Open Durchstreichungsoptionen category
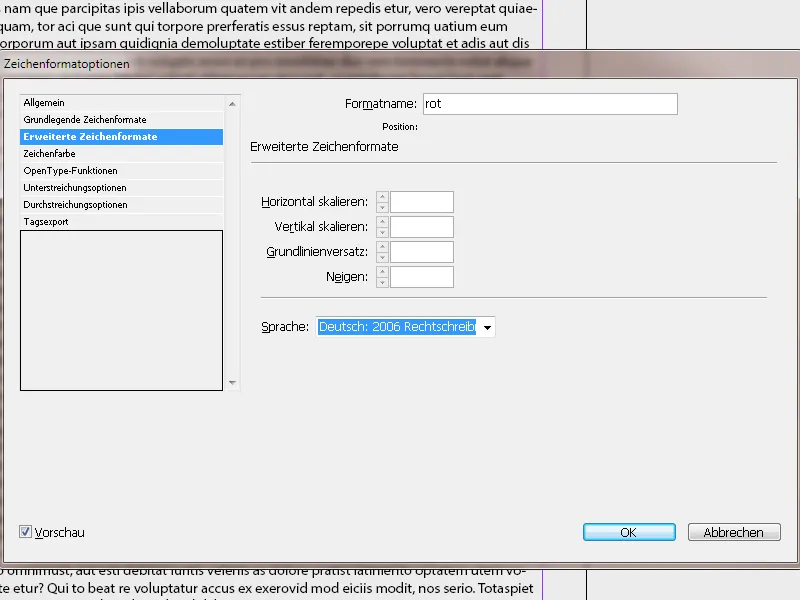800x600 pixels. pyautogui.click(x=121, y=205)
